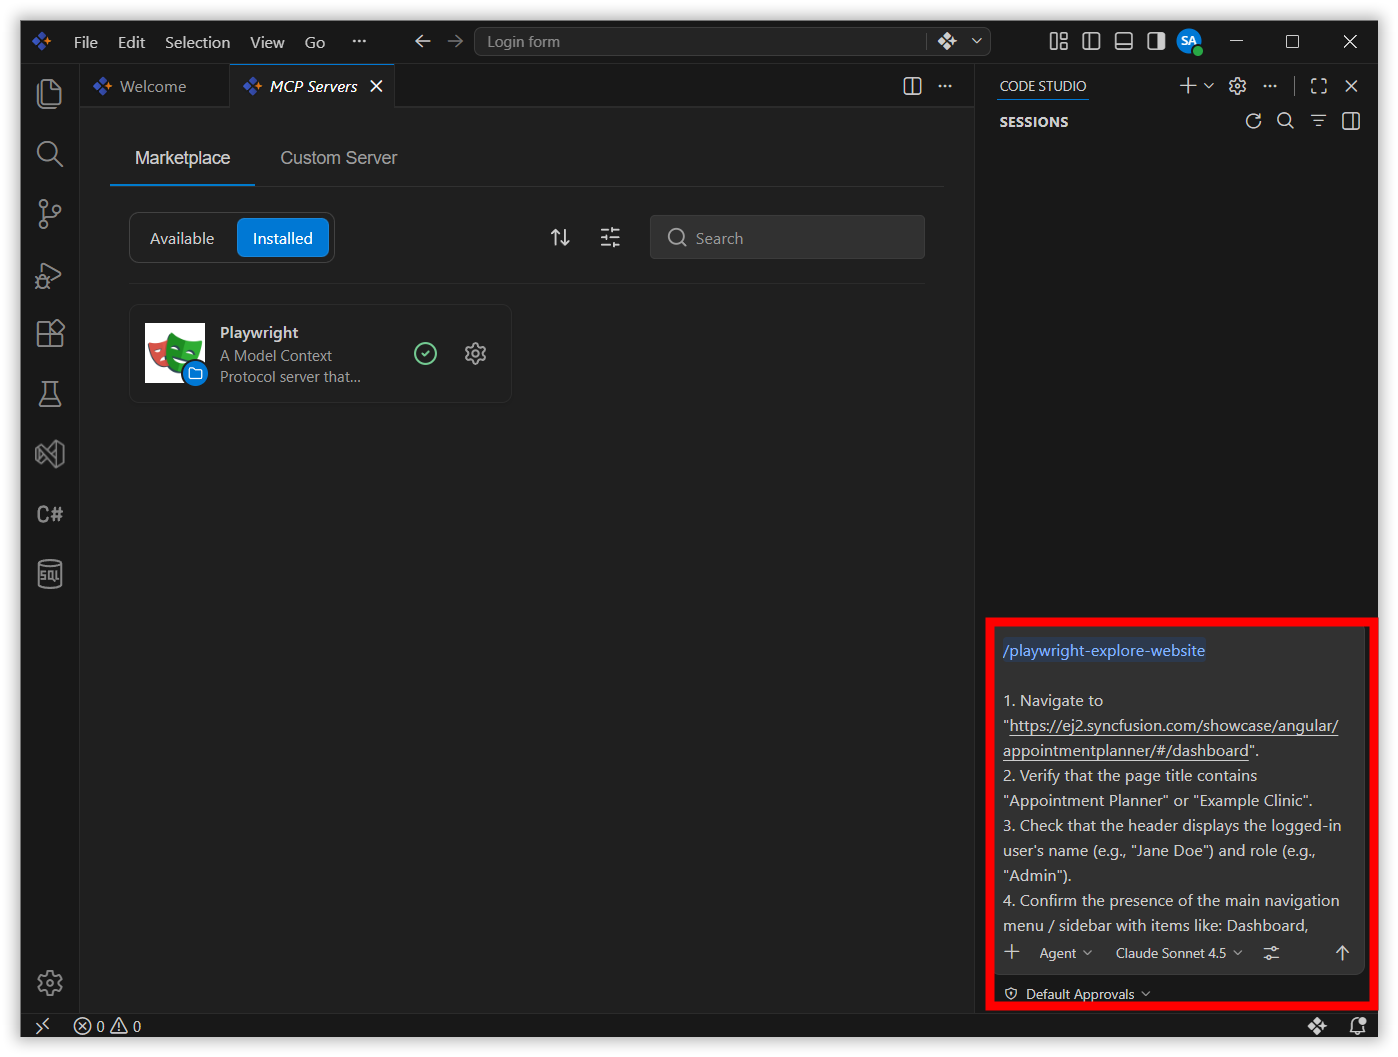Screen dimensions: 1398x1057
Task: Open Code Studio settings gear
Action: coord(1237,86)
